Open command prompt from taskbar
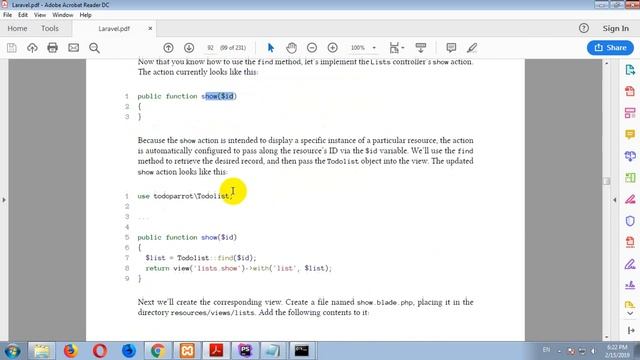This screenshot has height=360, width=640. pos(302,351)
